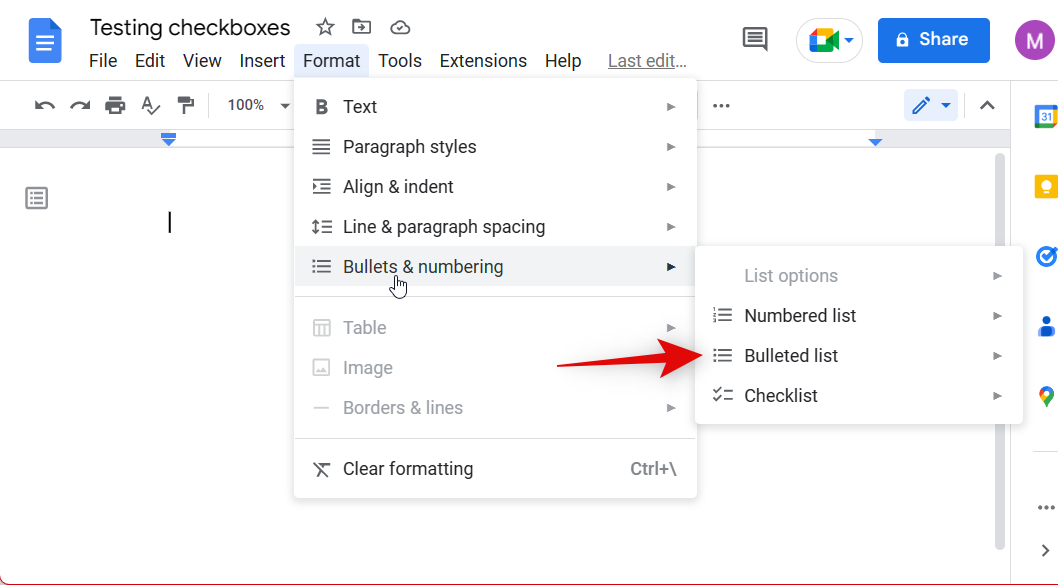This screenshot has height=585, width=1058.
Task: Open the editing mode pencil dropdown
Action: click(x=930, y=105)
